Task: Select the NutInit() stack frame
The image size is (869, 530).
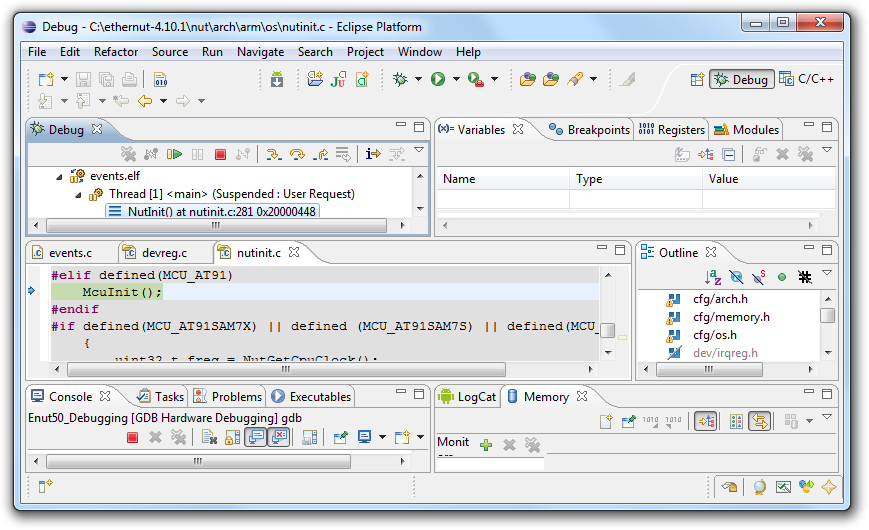Action: tap(213, 211)
